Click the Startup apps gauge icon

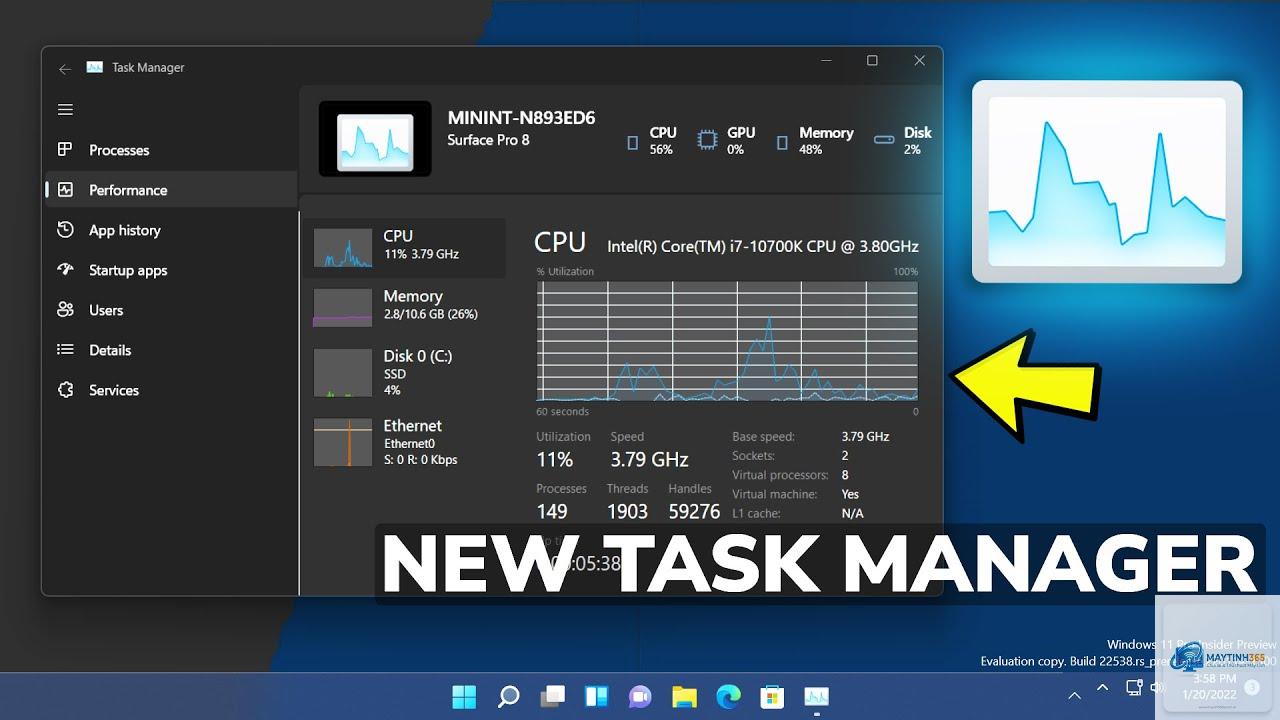65,269
